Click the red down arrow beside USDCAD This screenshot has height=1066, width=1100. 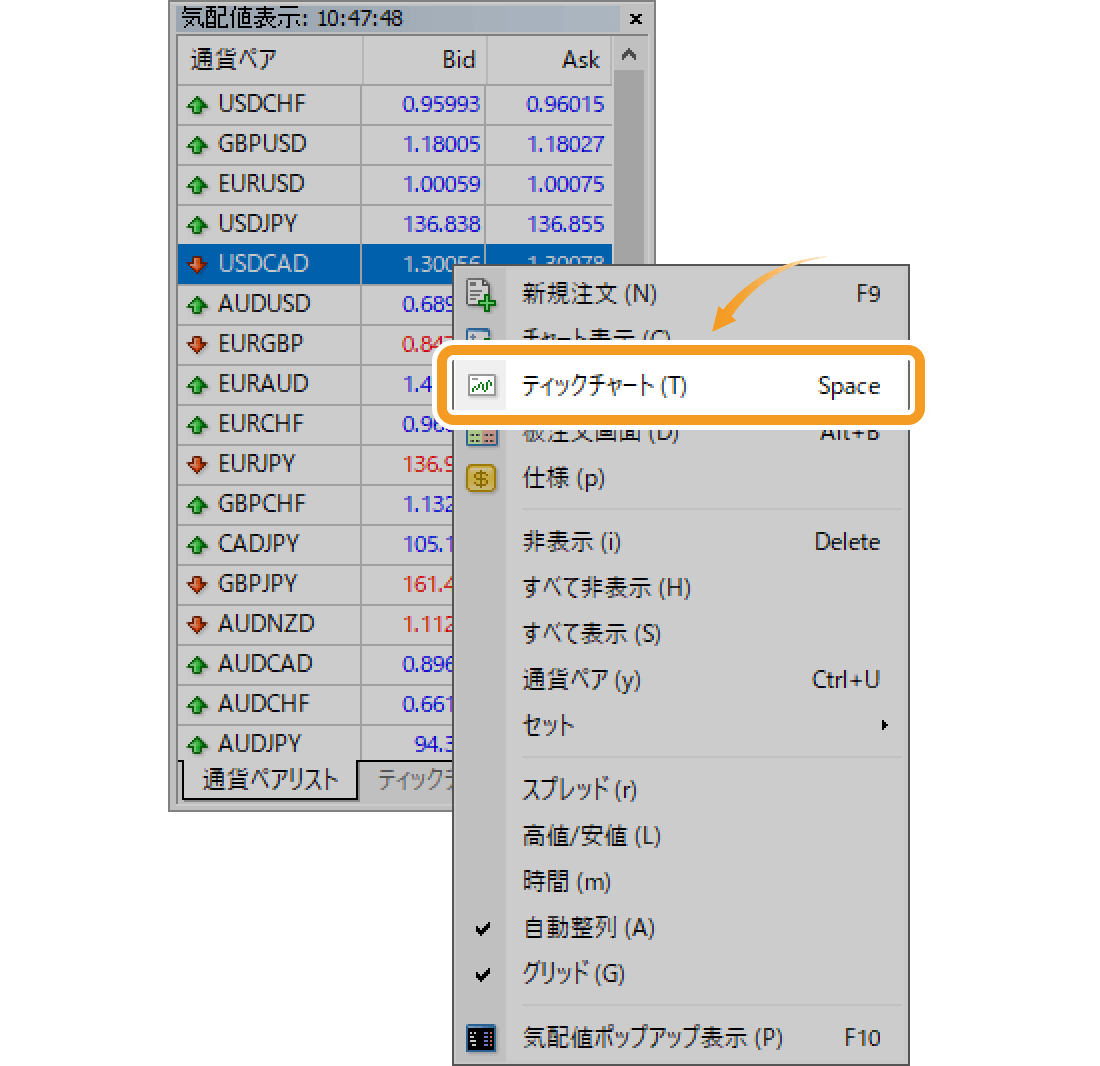pos(198,264)
